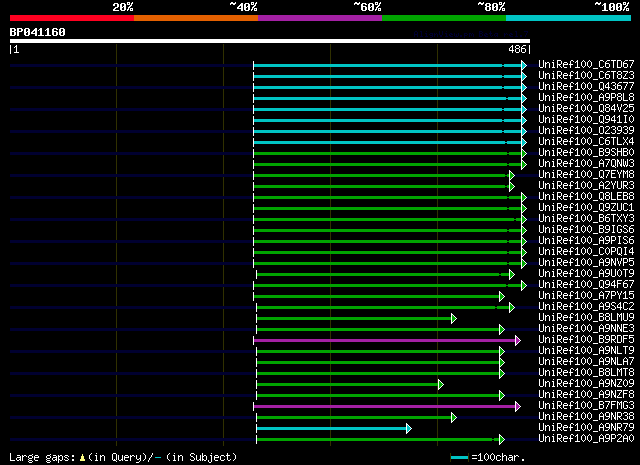Click the purple ~60% identity legend segment
This screenshot has width=640, height=465.
320,18
